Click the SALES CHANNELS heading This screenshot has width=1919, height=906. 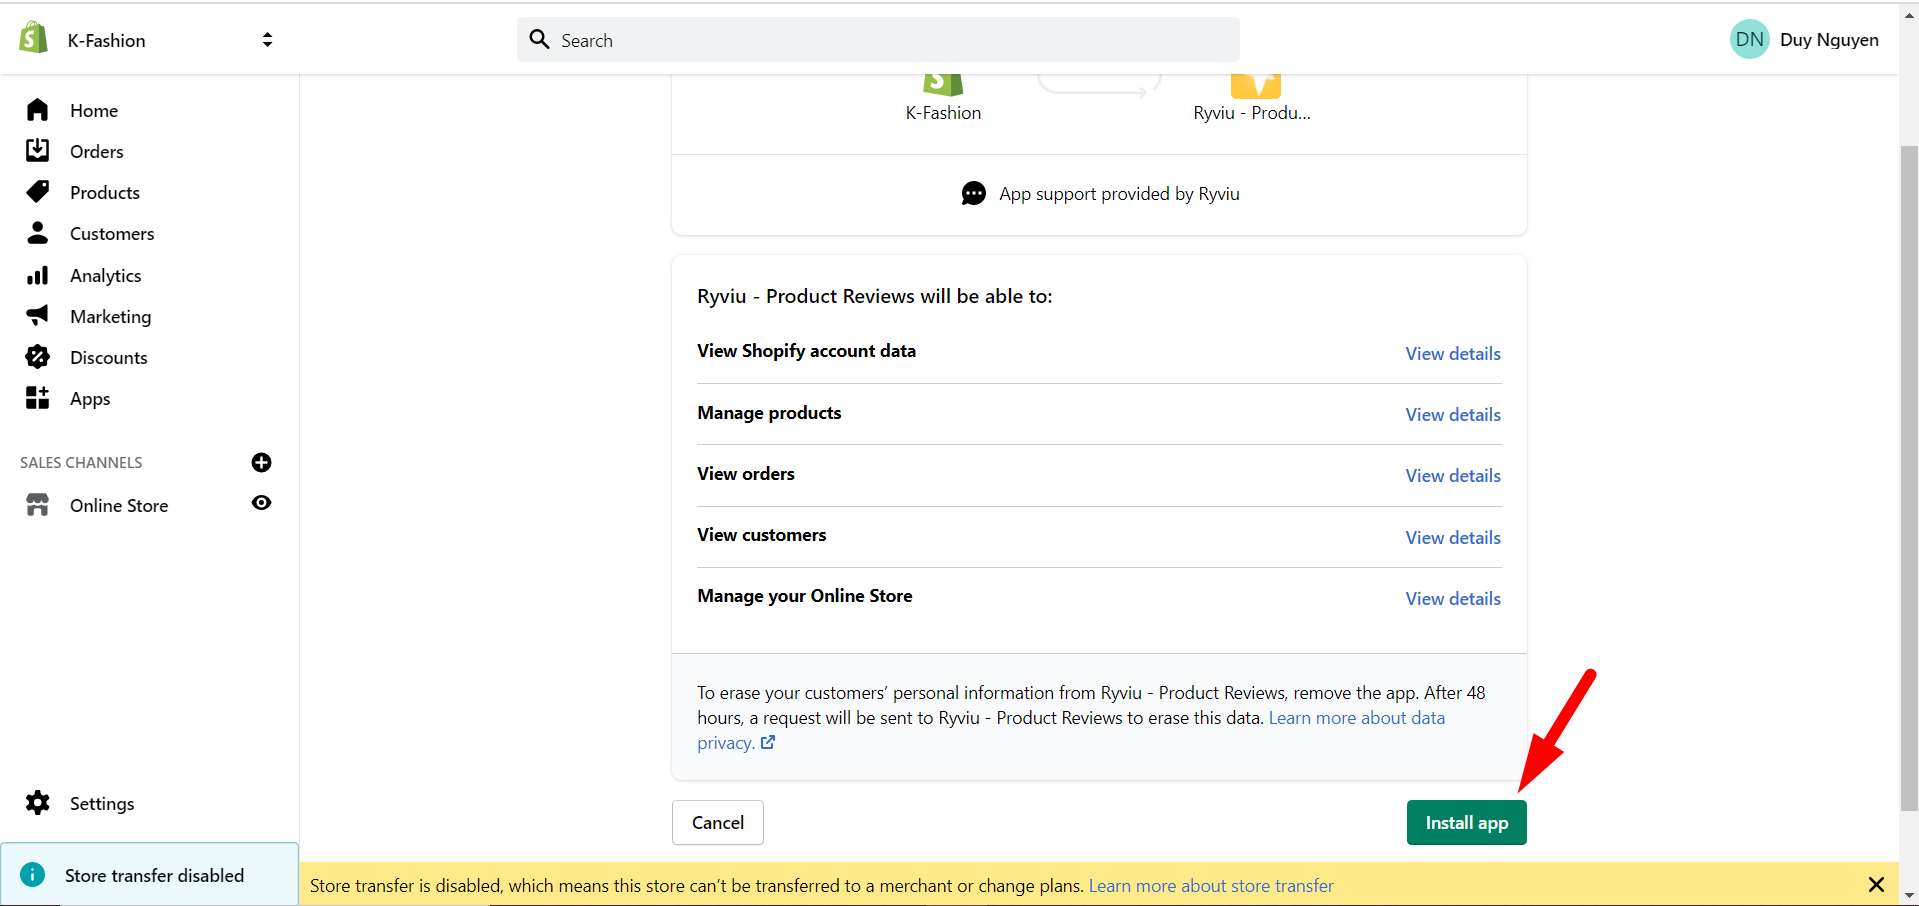(81, 462)
